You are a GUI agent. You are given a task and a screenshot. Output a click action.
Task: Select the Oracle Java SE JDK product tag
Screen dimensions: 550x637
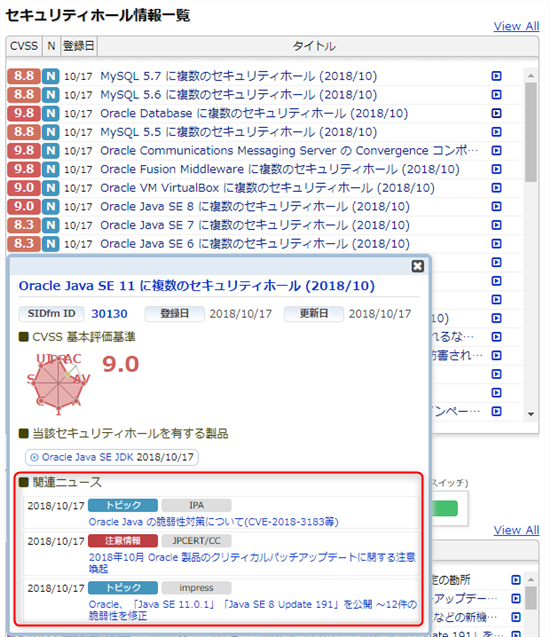pos(112,457)
